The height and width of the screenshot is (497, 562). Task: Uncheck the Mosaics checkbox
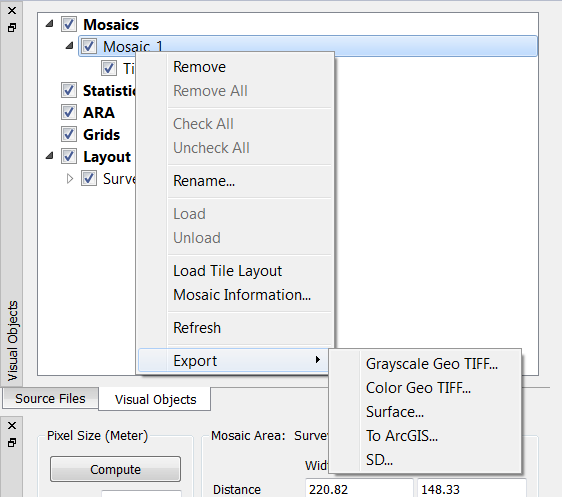tap(68, 24)
